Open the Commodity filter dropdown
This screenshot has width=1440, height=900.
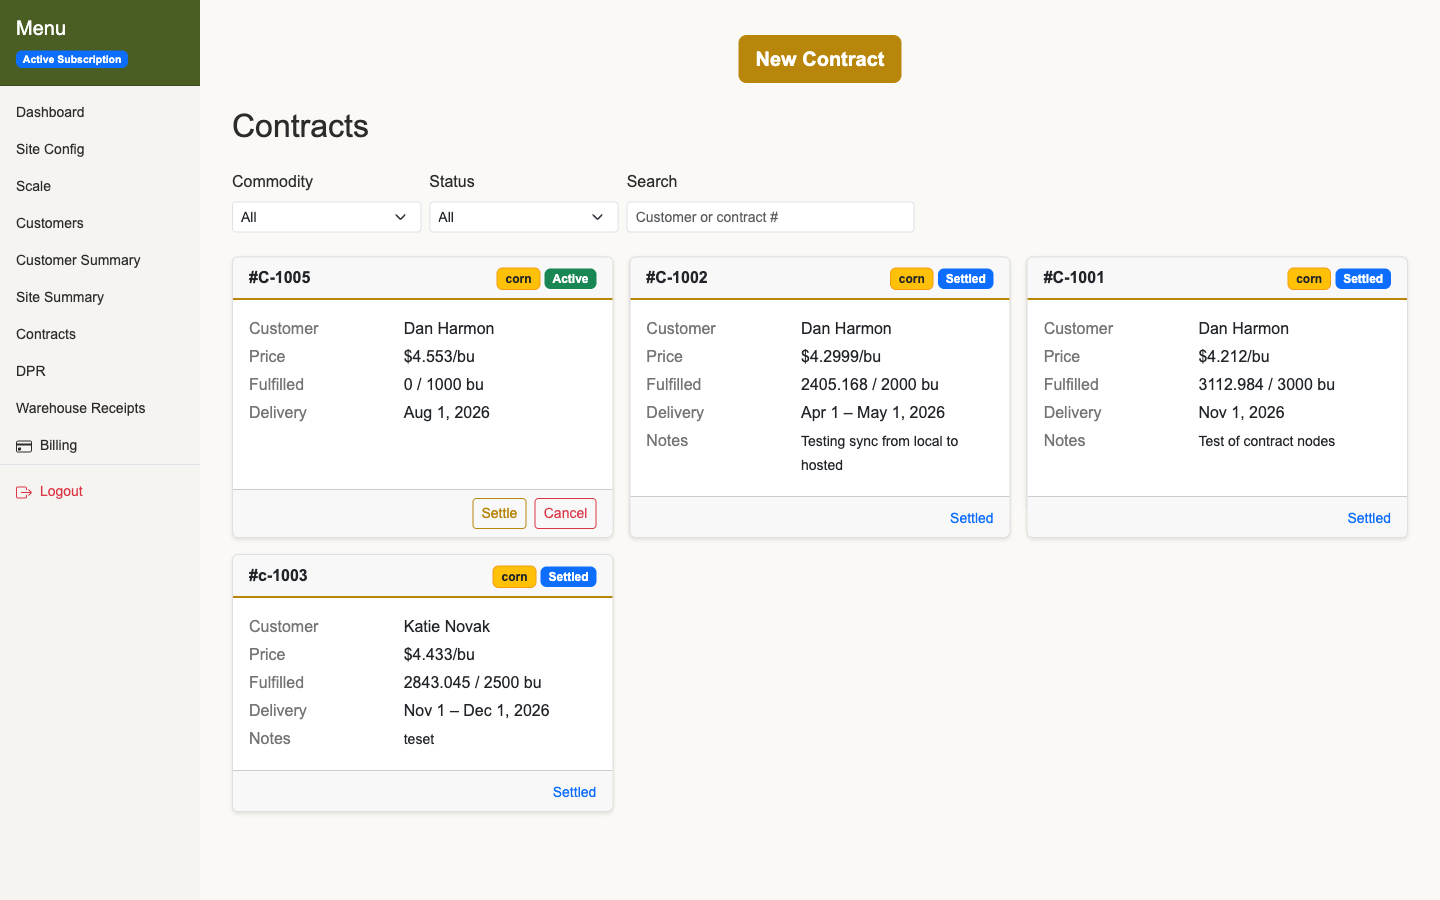coord(326,217)
